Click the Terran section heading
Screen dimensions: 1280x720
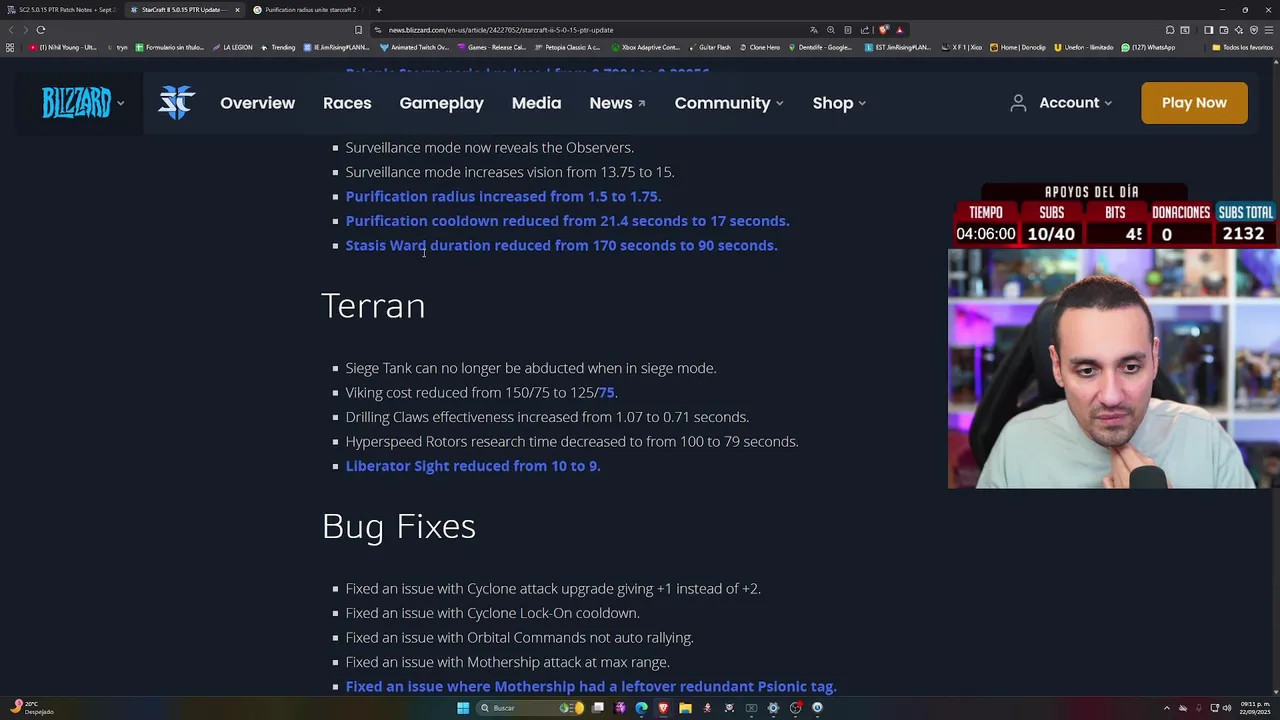[x=373, y=306]
